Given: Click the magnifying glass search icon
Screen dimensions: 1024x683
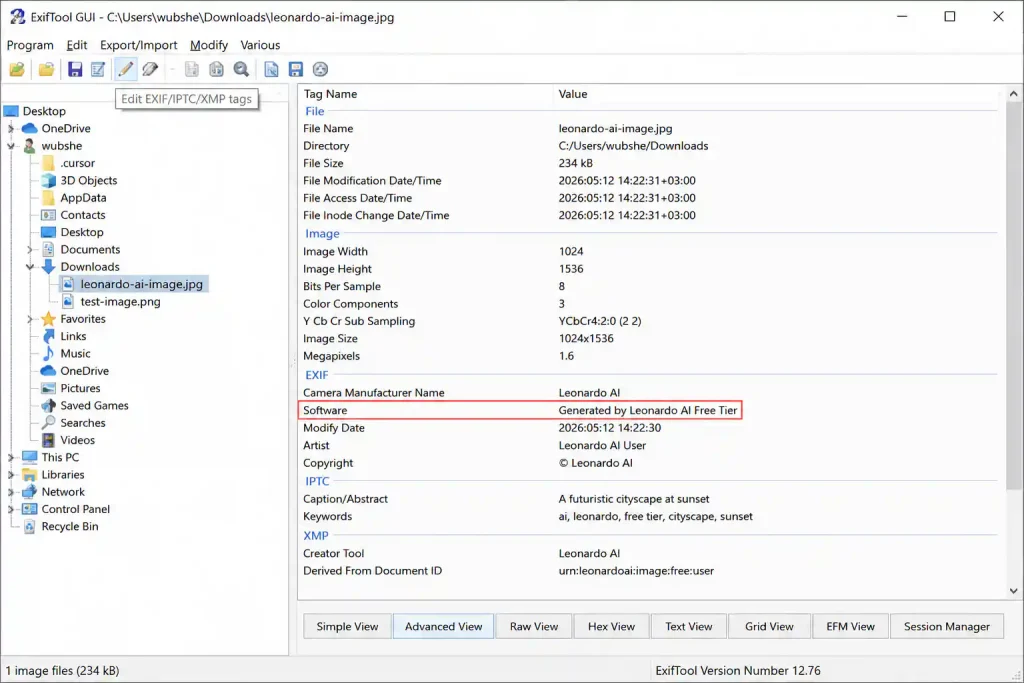Looking at the screenshot, I should click(241, 69).
